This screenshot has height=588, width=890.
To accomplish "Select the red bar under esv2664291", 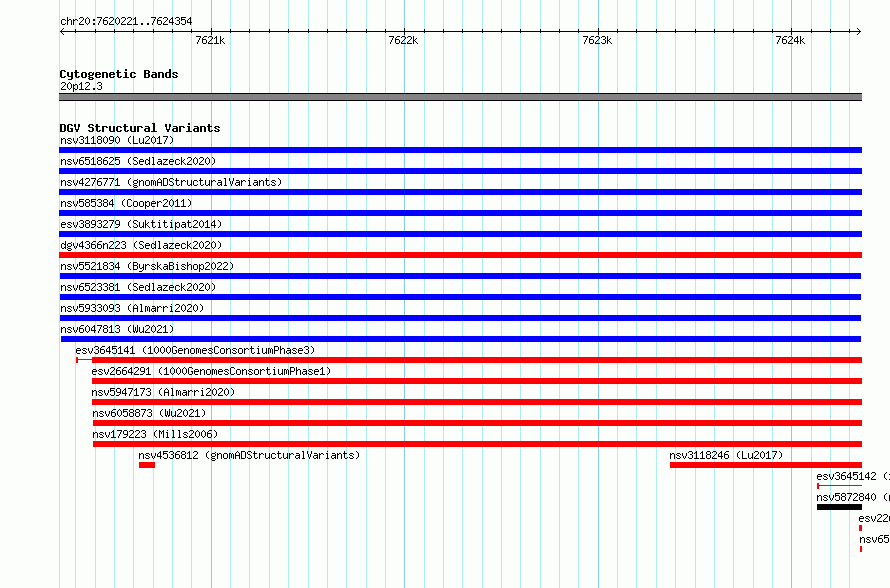I will click(477, 381).
